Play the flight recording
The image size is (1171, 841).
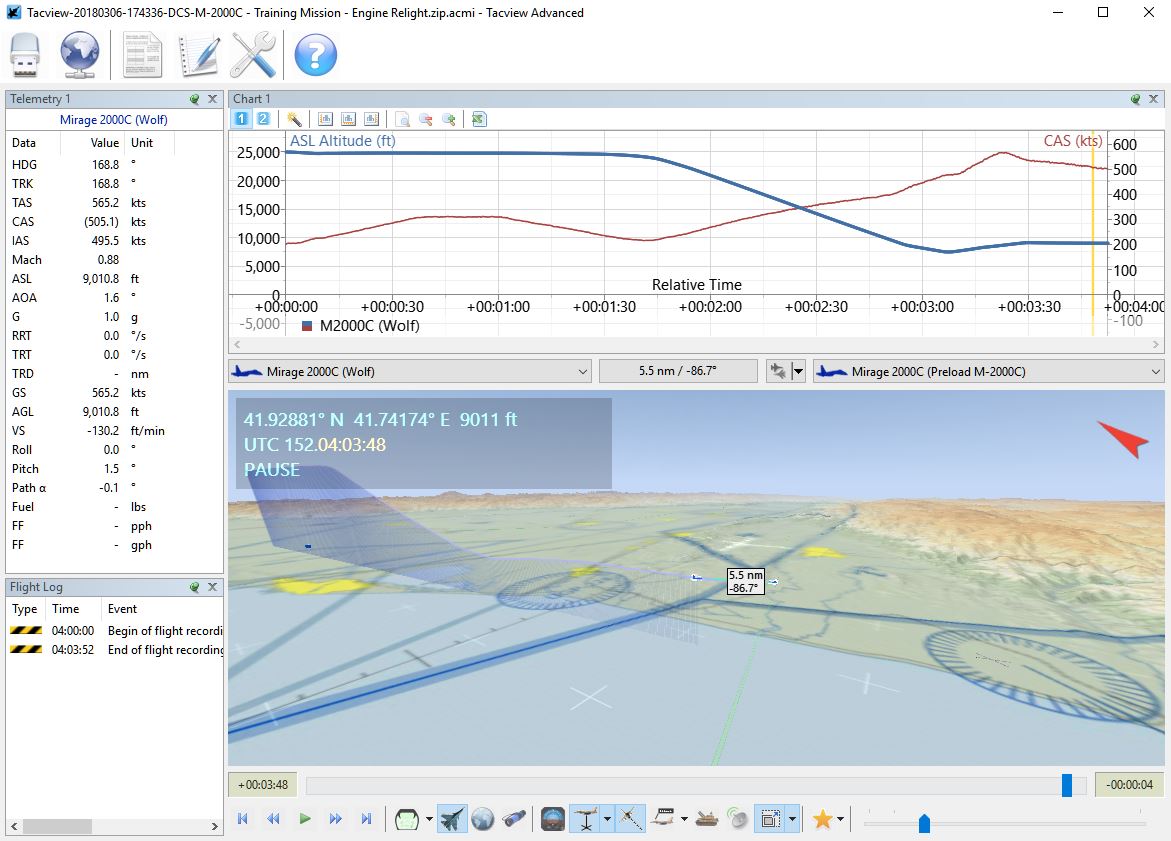tap(305, 819)
